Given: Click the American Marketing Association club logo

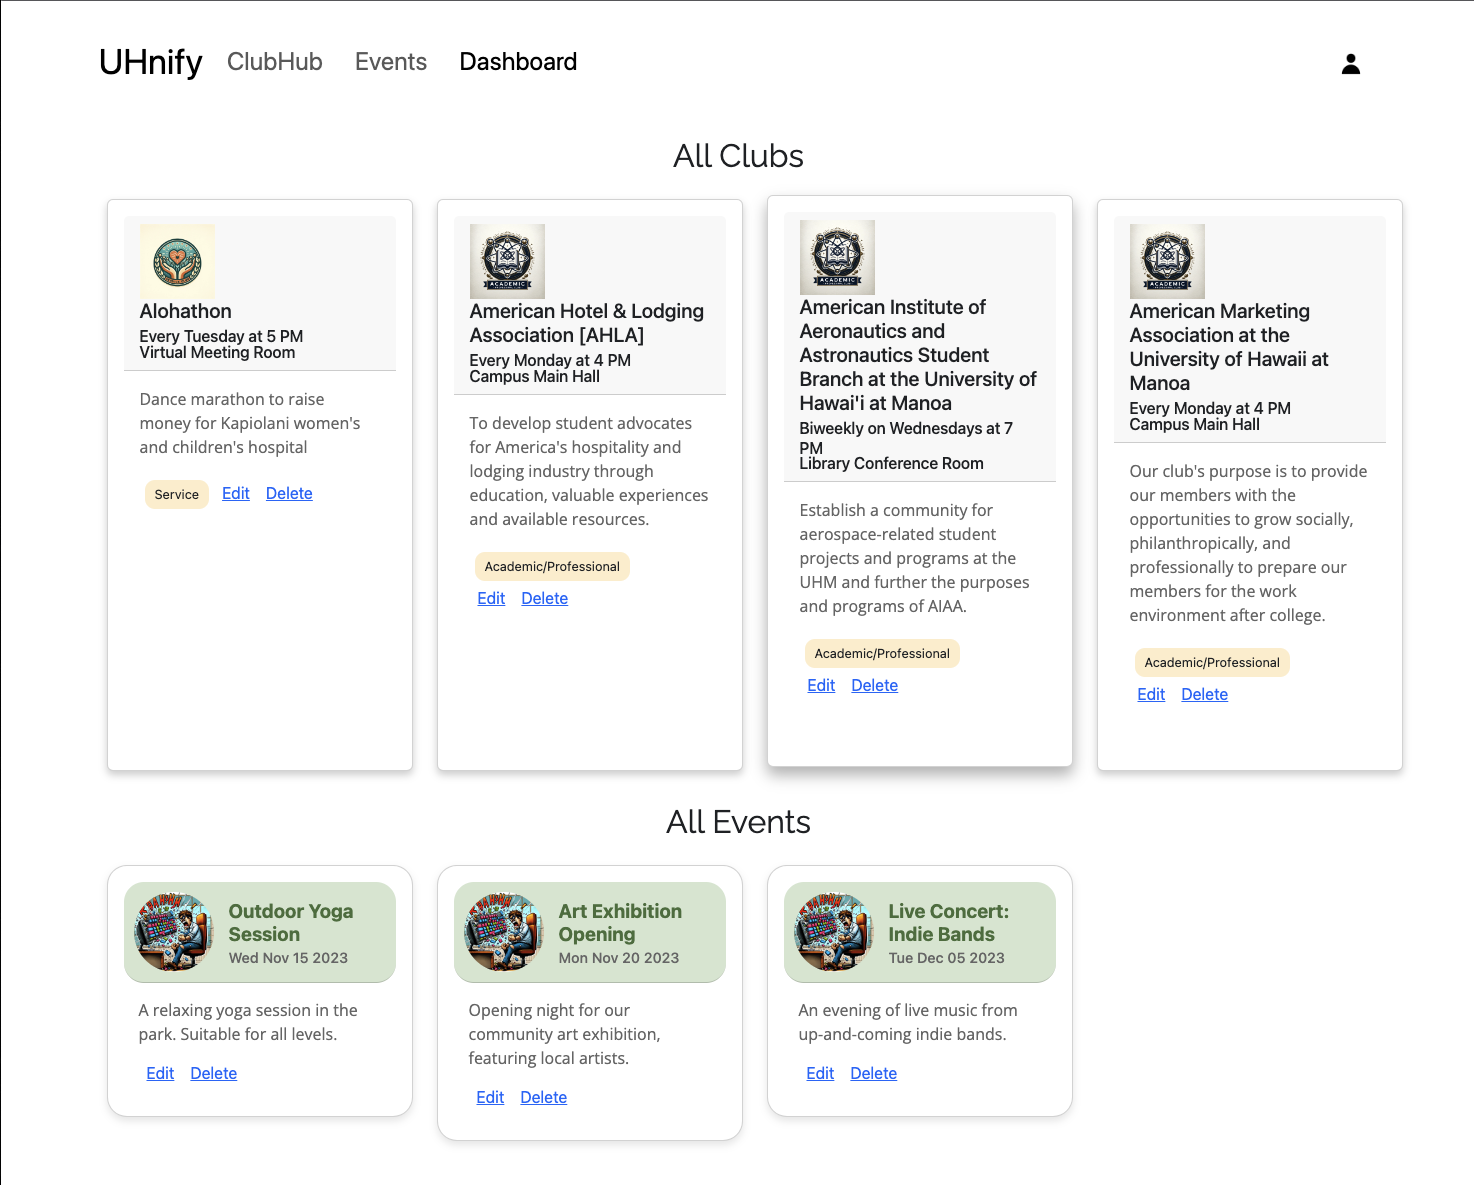Looking at the screenshot, I should [x=1167, y=261].
